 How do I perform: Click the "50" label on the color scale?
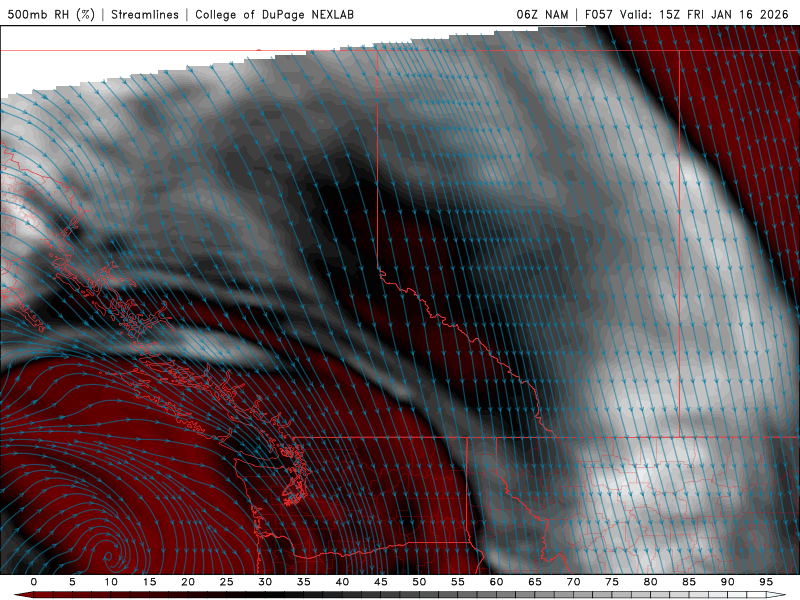click(419, 582)
